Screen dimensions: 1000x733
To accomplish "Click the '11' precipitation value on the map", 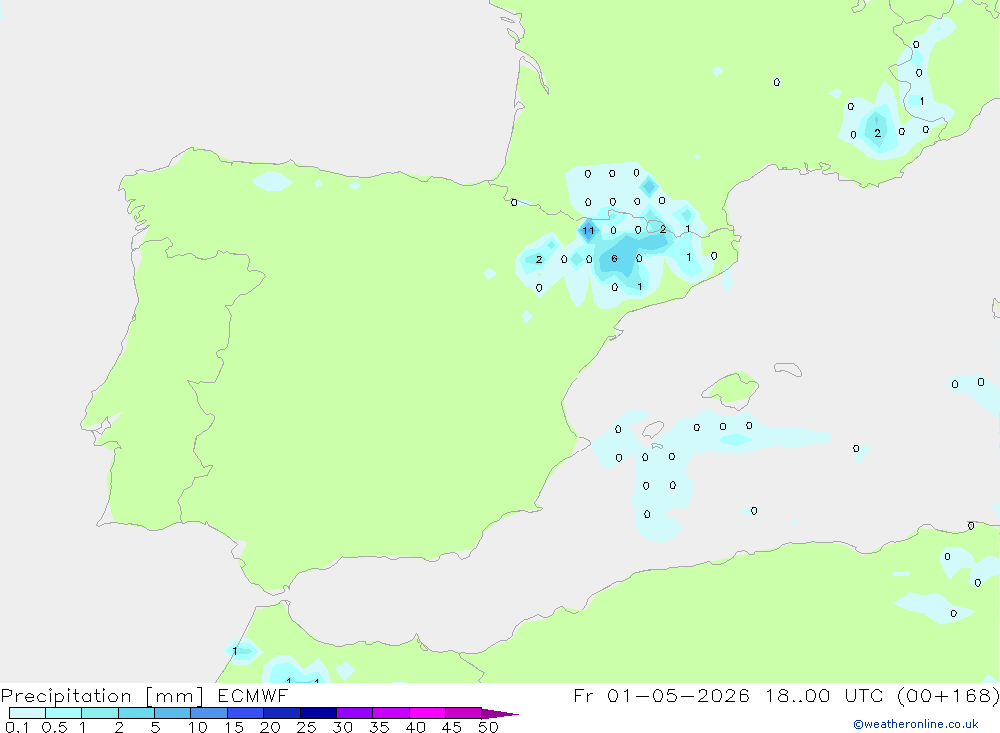I will point(588,231).
